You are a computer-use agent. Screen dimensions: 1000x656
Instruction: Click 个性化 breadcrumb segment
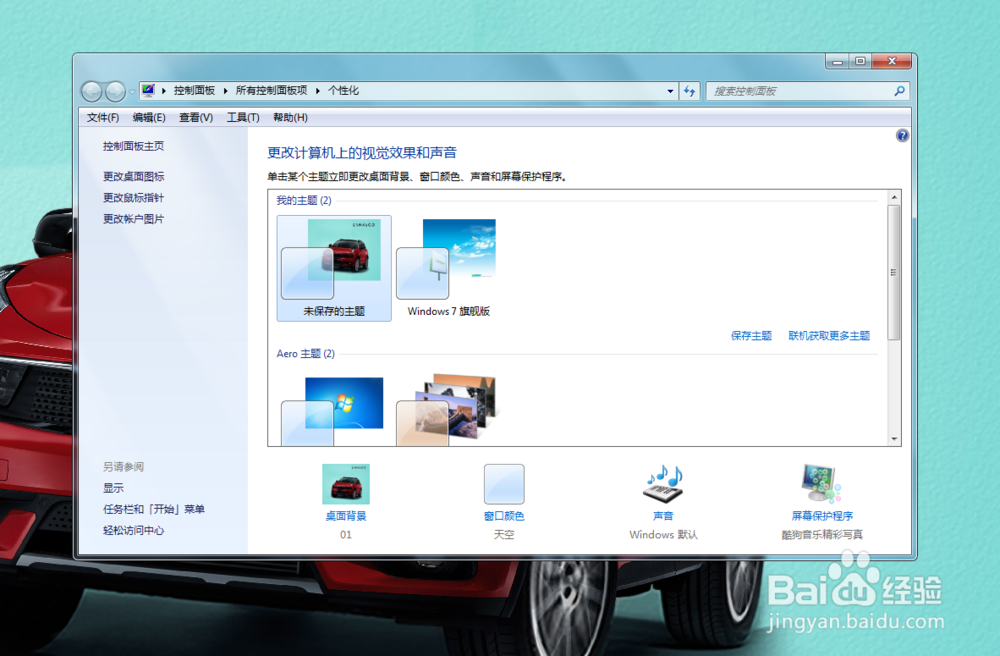tap(343, 91)
